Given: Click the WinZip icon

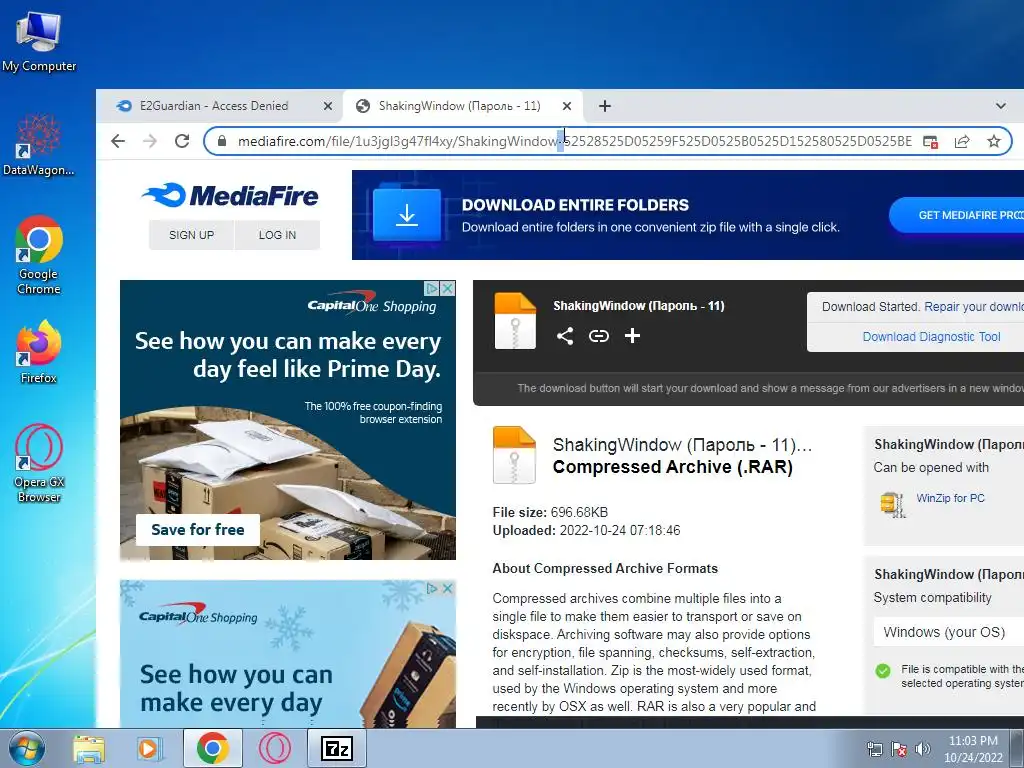Looking at the screenshot, I should pos(892,504).
